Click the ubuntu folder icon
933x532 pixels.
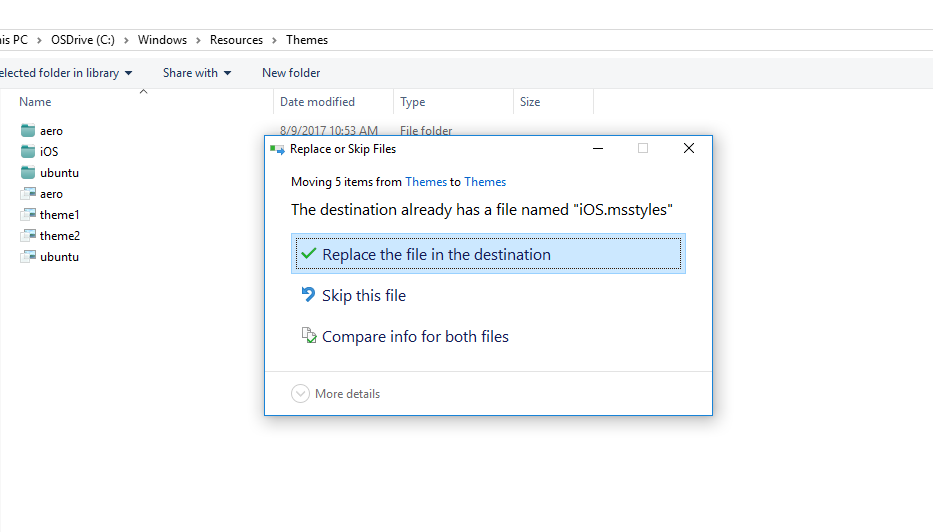click(27, 173)
